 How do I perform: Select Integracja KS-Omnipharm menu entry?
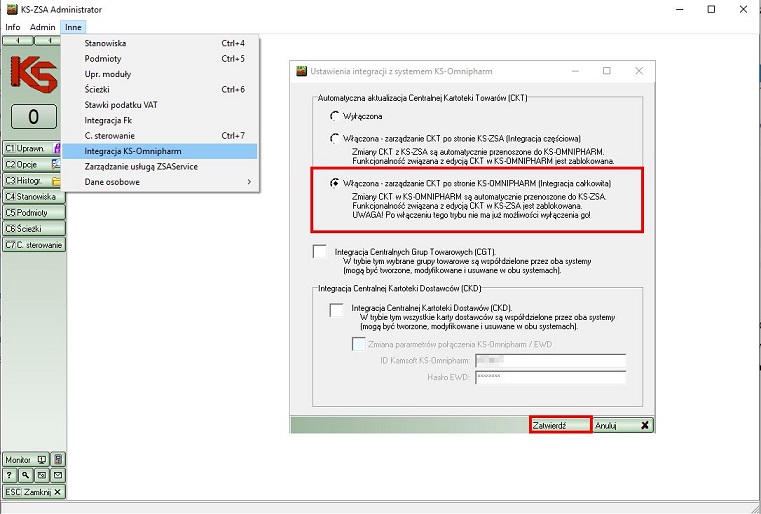tap(160, 151)
